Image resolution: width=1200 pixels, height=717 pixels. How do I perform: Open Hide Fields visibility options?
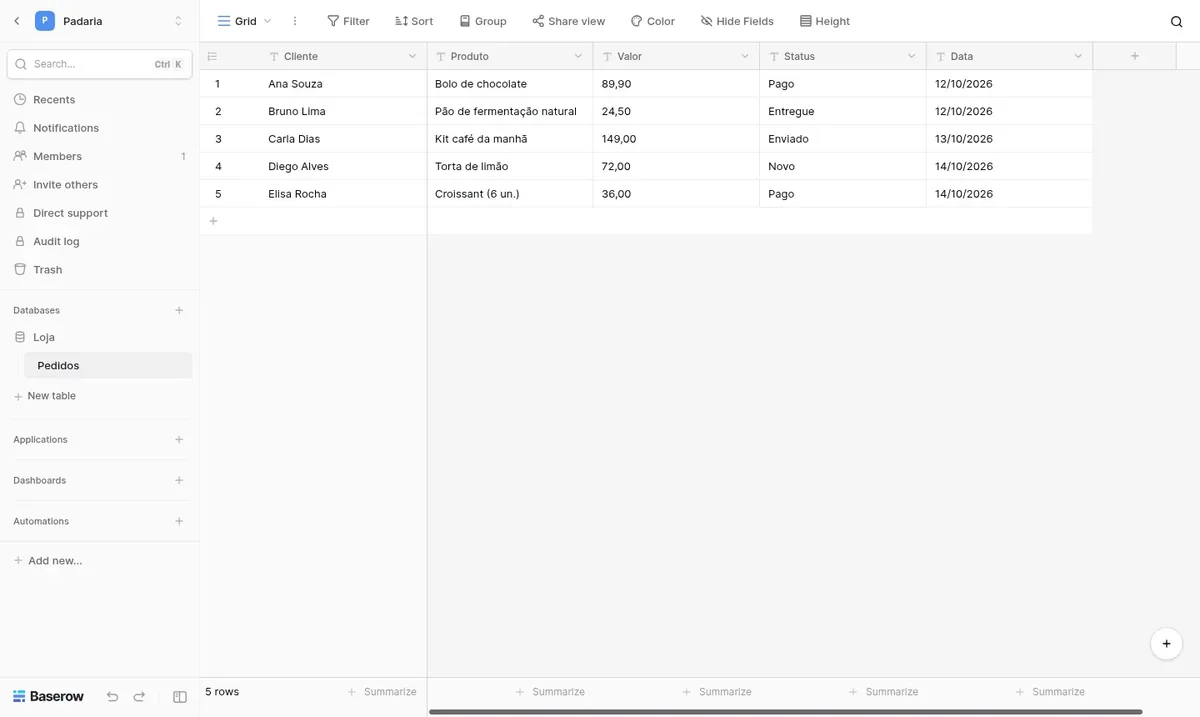coord(737,21)
